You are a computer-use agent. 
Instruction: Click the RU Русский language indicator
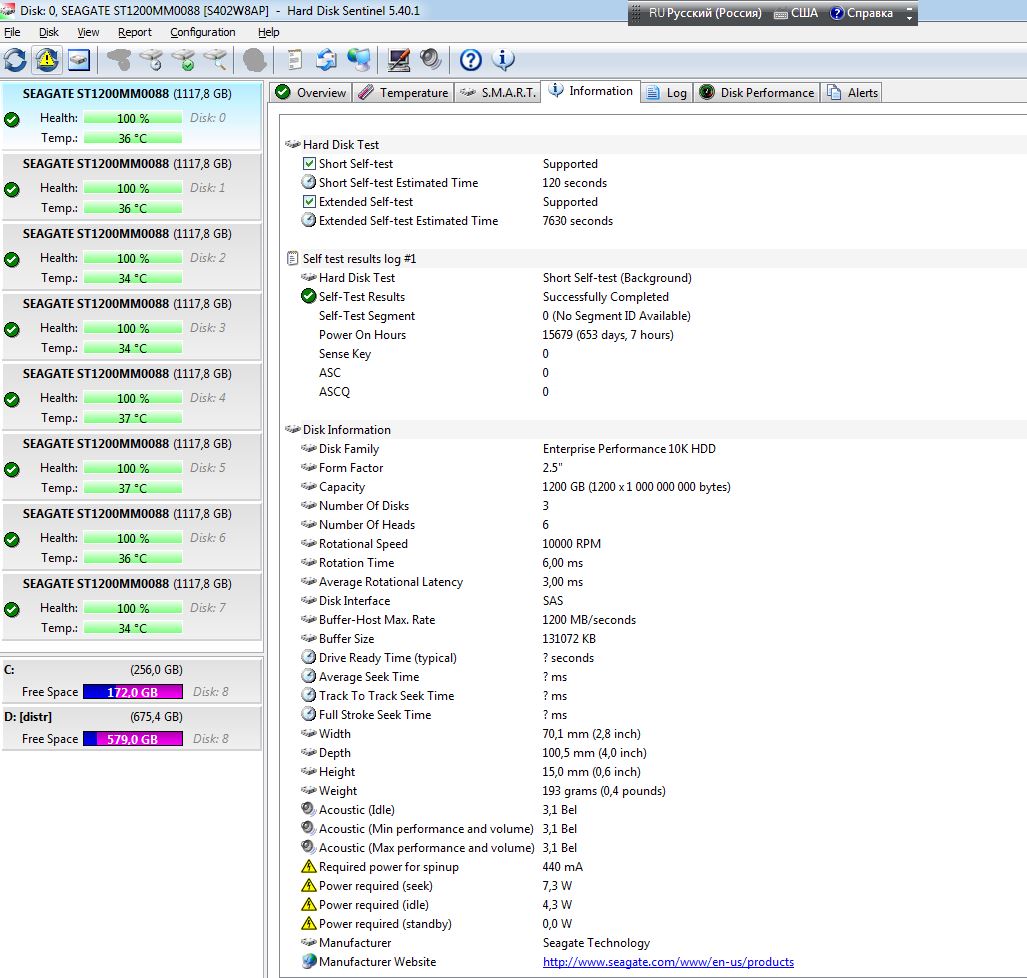pos(704,13)
